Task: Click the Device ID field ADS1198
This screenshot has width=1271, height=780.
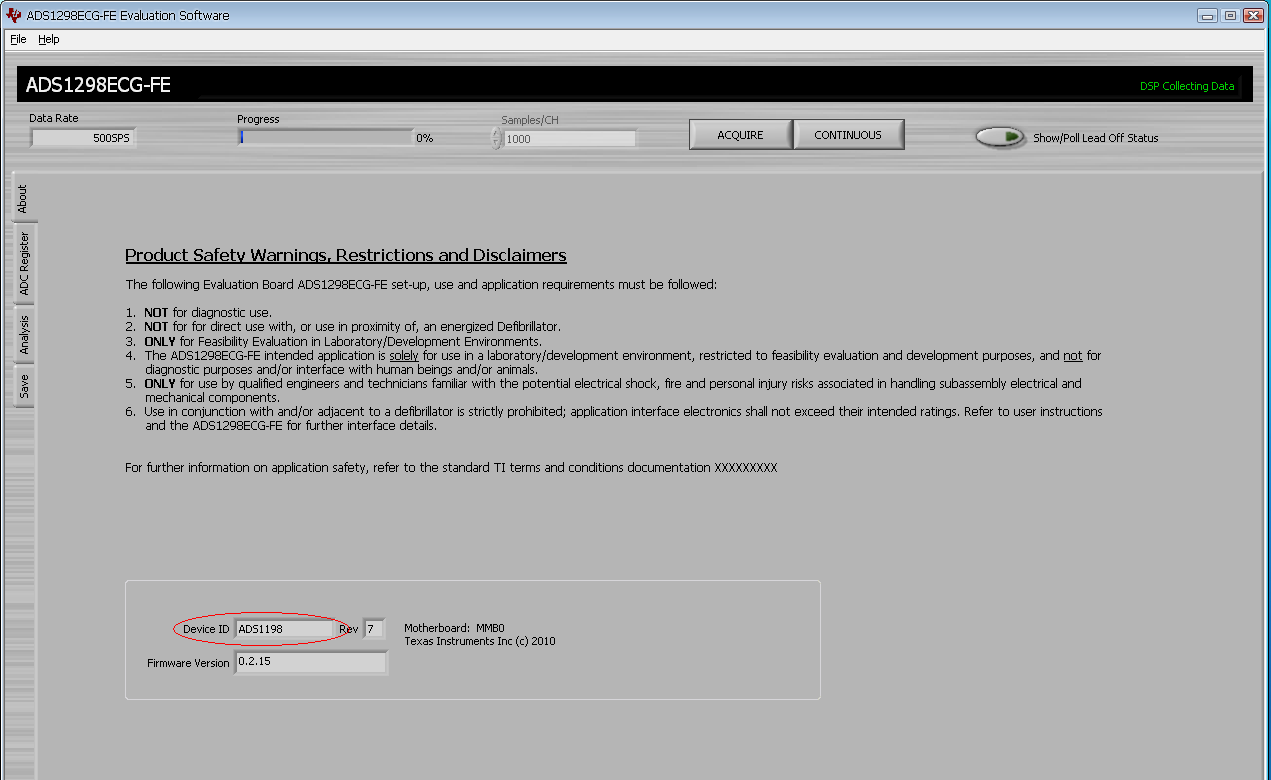Action: pyautogui.click(x=284, y=629)
